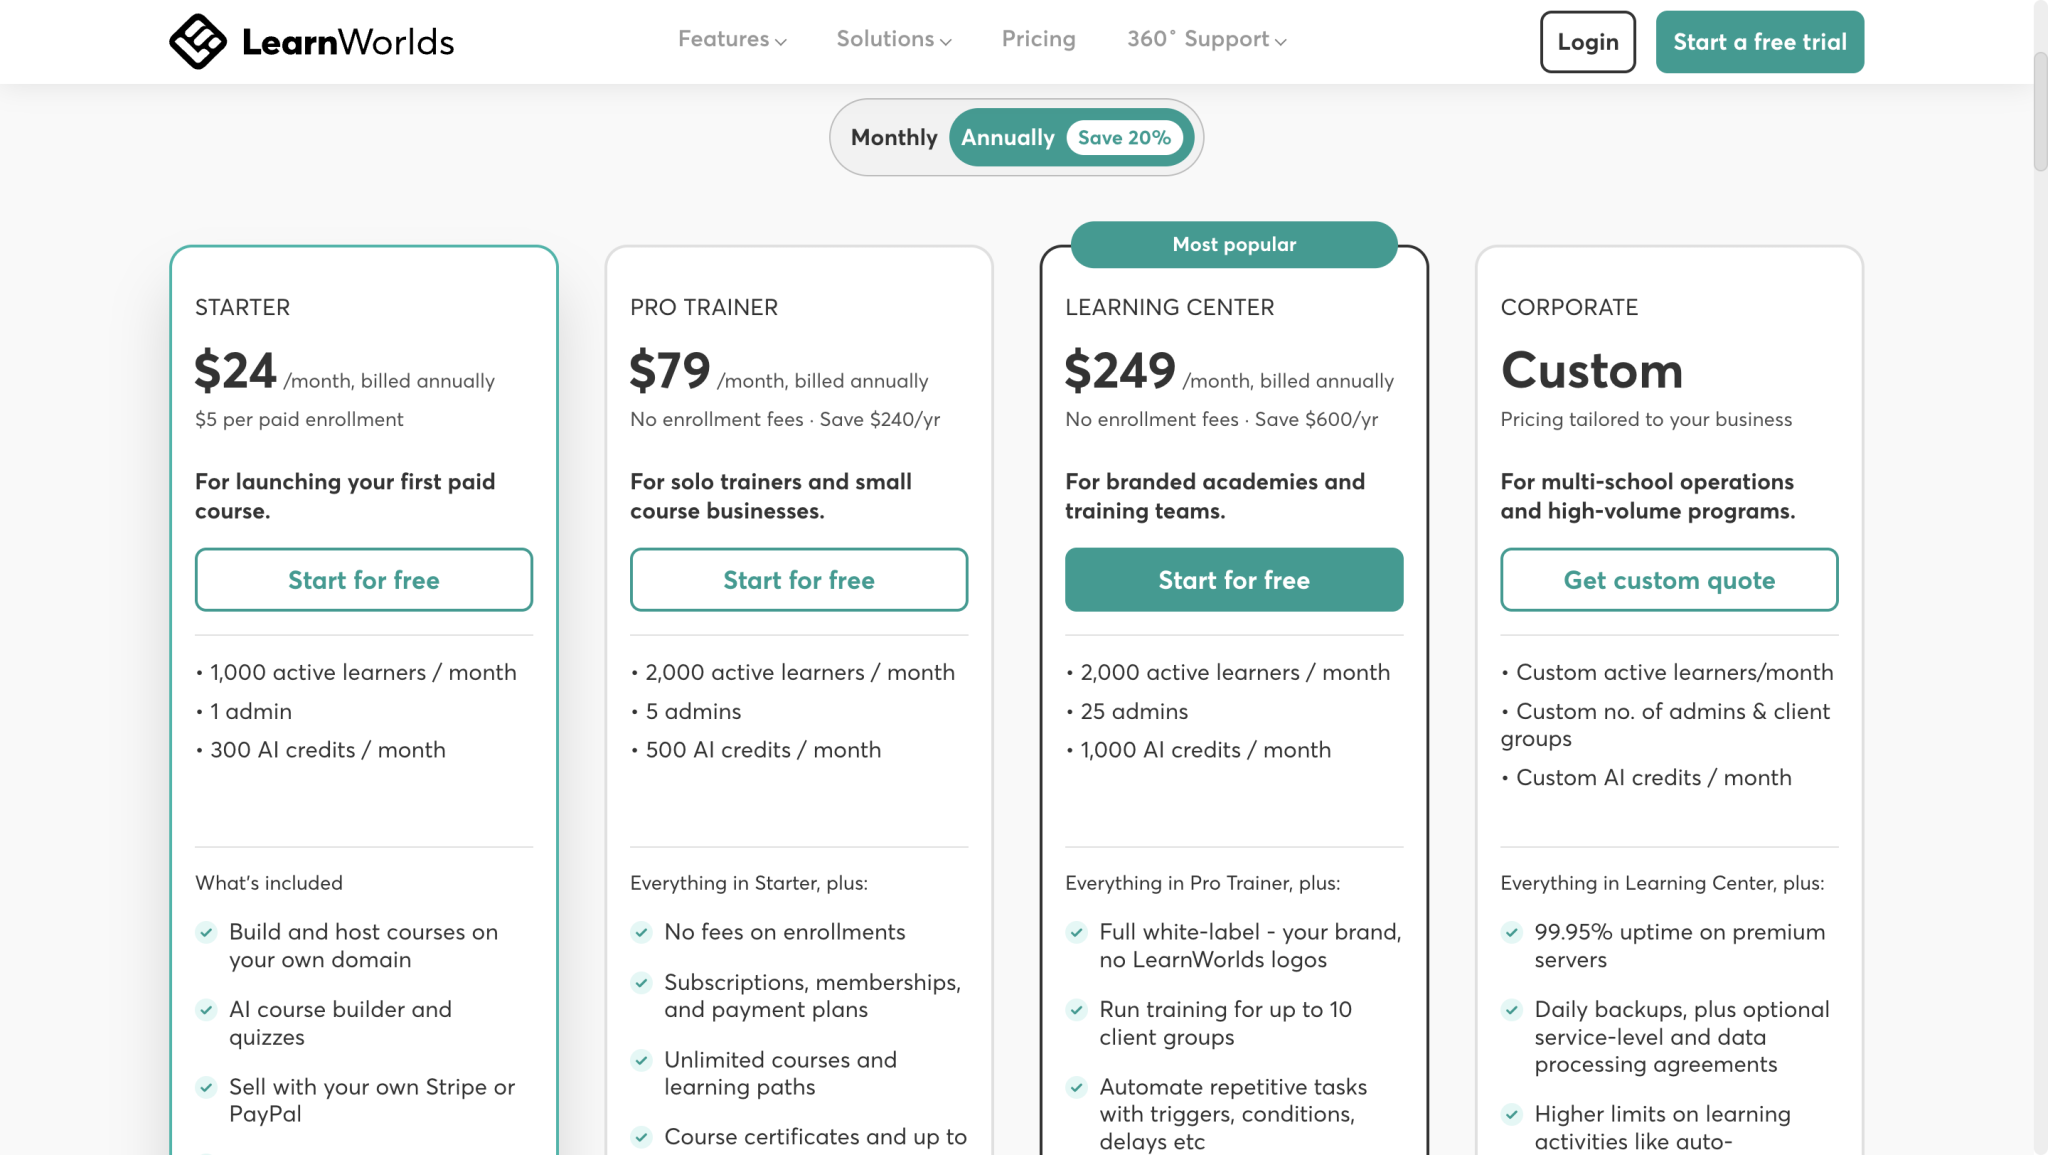
Task: Click checkmark icon next to '99.95% uptime on premium servers'
Action: (1511, 932)
